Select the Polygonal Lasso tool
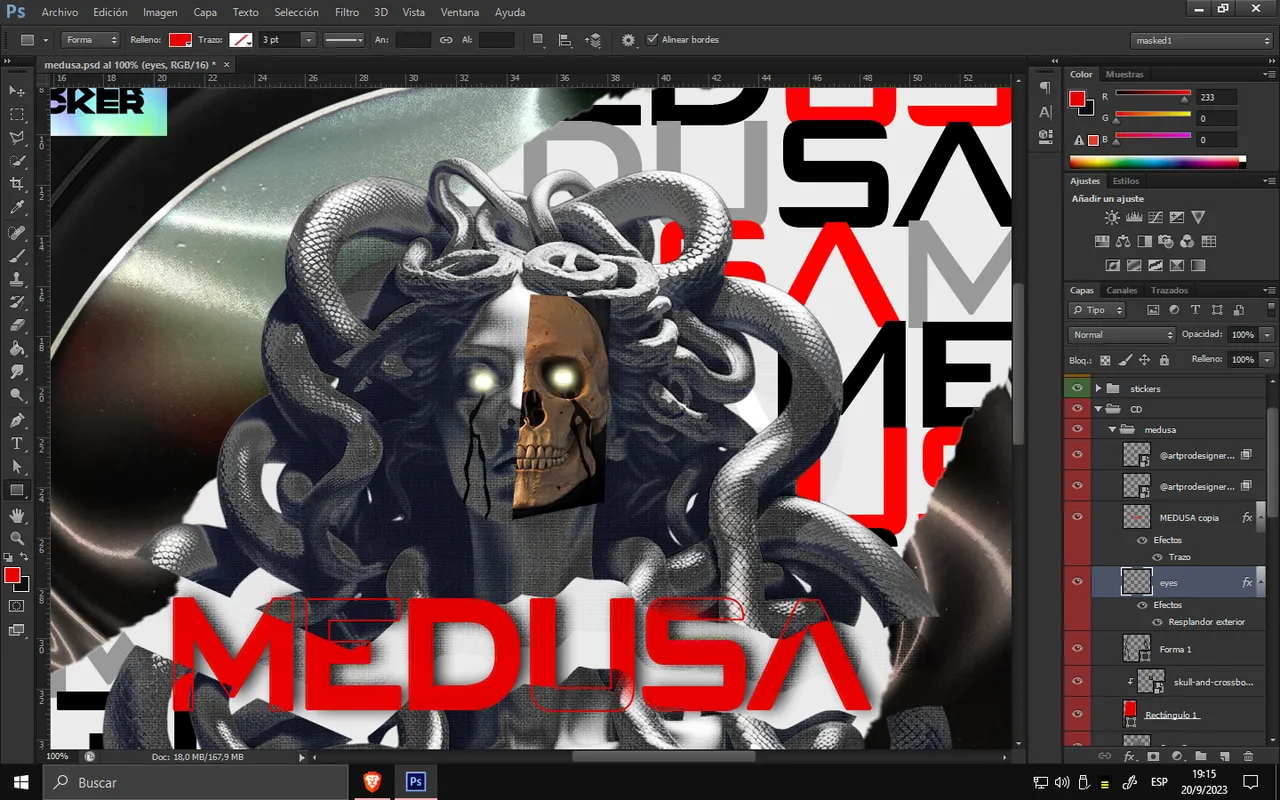This screenshot has height=800, width=1280. [x=17, y=138]
